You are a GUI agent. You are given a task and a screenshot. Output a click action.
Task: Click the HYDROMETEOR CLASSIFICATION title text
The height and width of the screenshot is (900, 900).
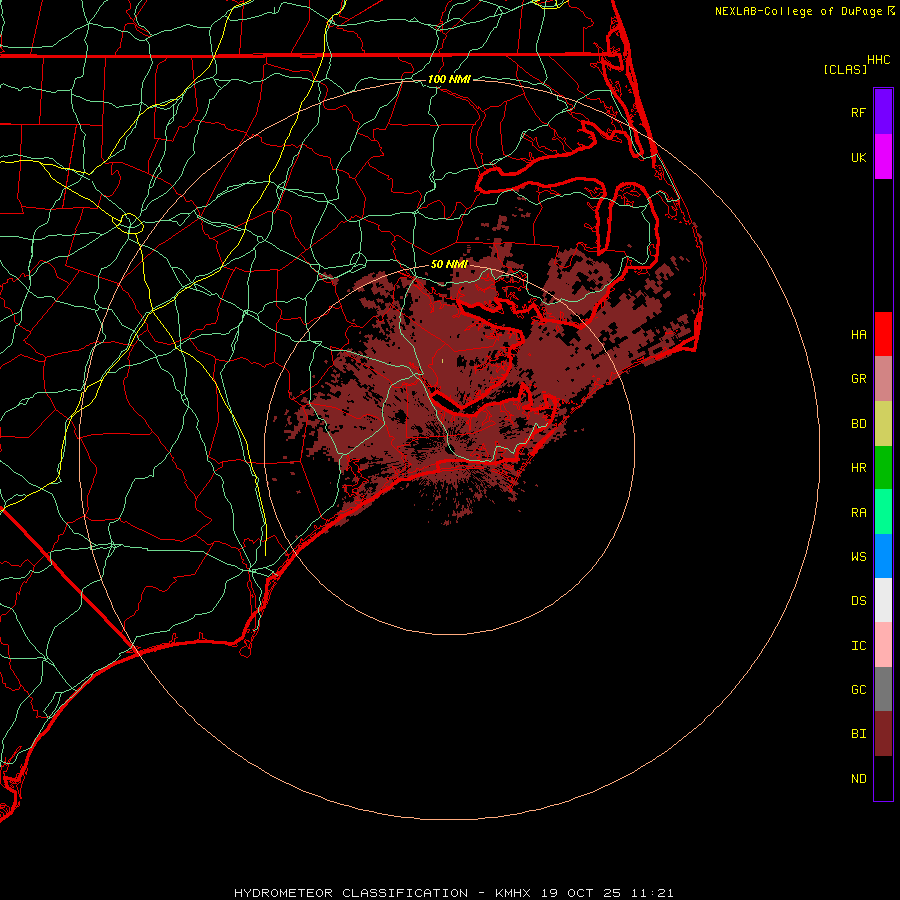[351, 893]
